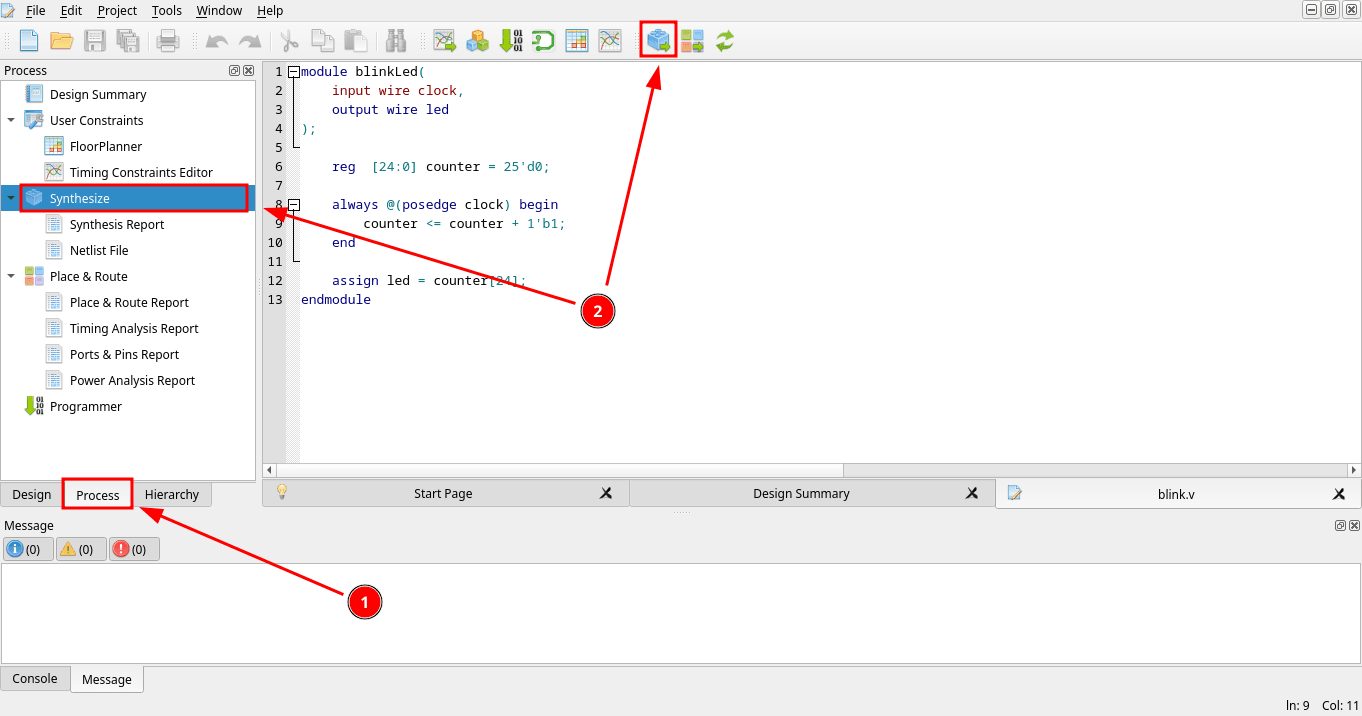The height and width of the screenshot is (716, 1362).
Task: Switch to the Console tab
Action: [x=35, y=678]
